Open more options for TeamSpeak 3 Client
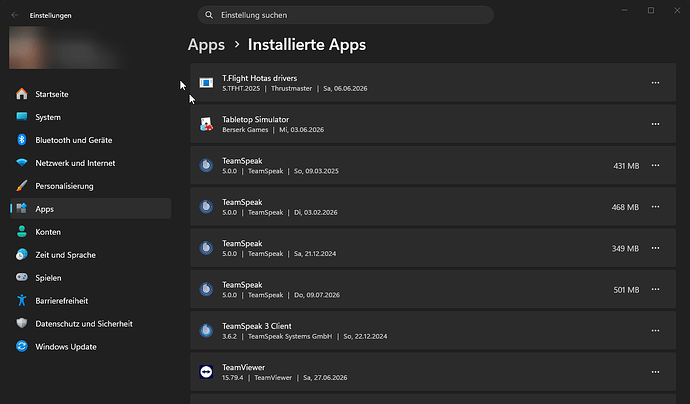 click(655, 331)
